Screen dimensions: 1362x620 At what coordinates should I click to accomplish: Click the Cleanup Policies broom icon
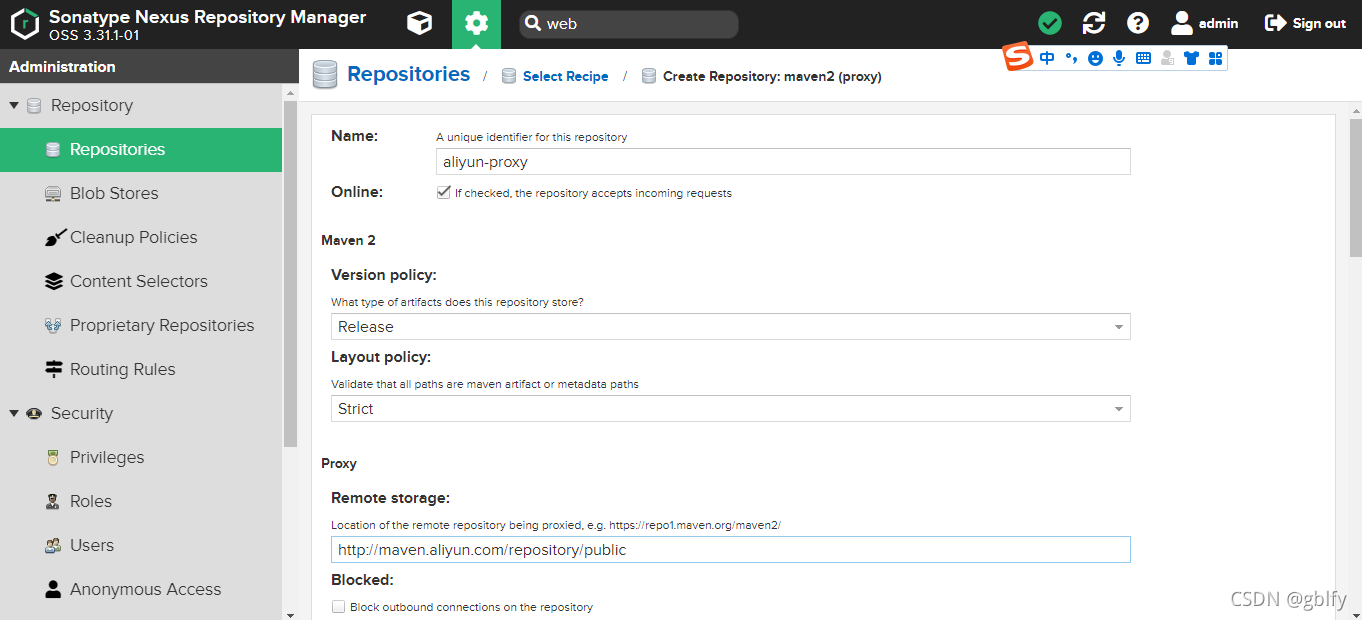(54, 238)
